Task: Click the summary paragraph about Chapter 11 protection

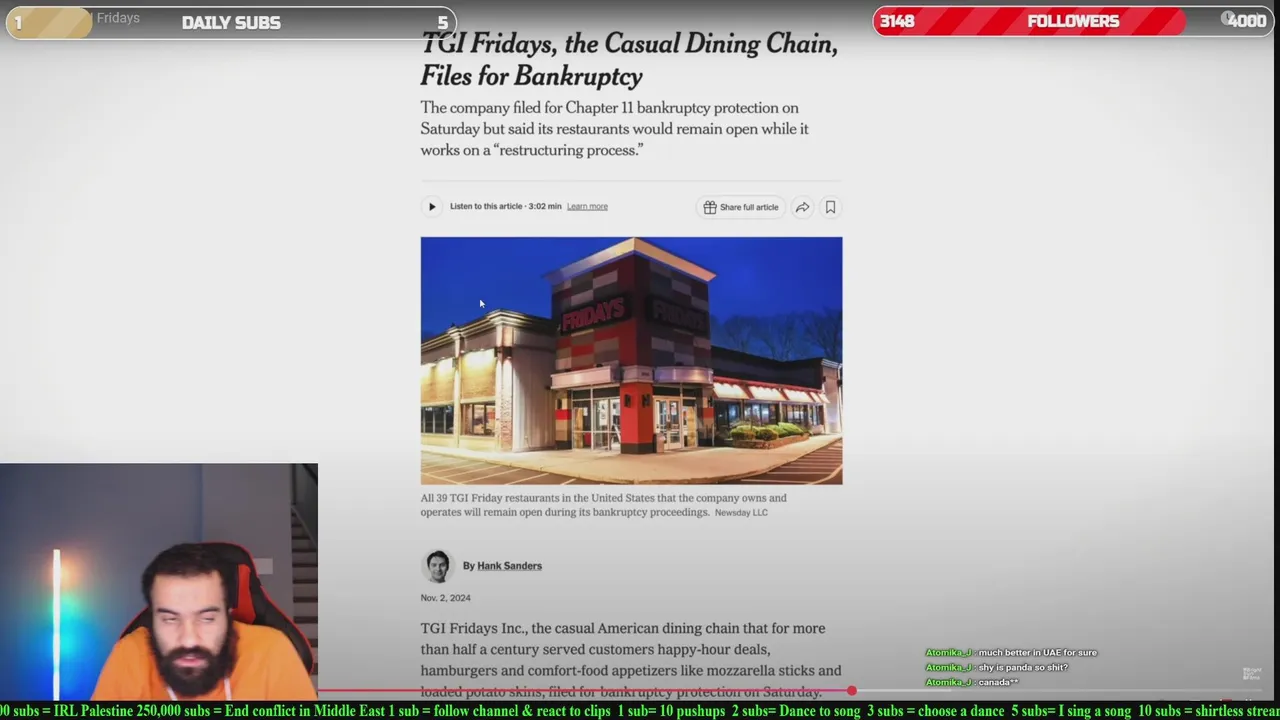Action: (614, 129)
